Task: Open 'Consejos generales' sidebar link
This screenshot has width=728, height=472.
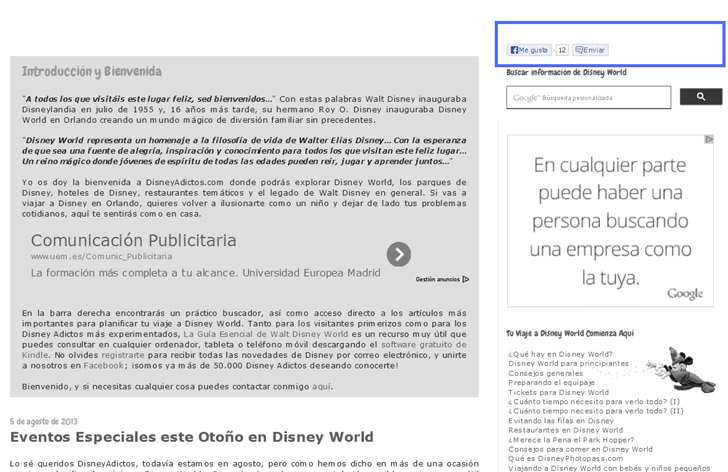Action: (x=546, y=373)
